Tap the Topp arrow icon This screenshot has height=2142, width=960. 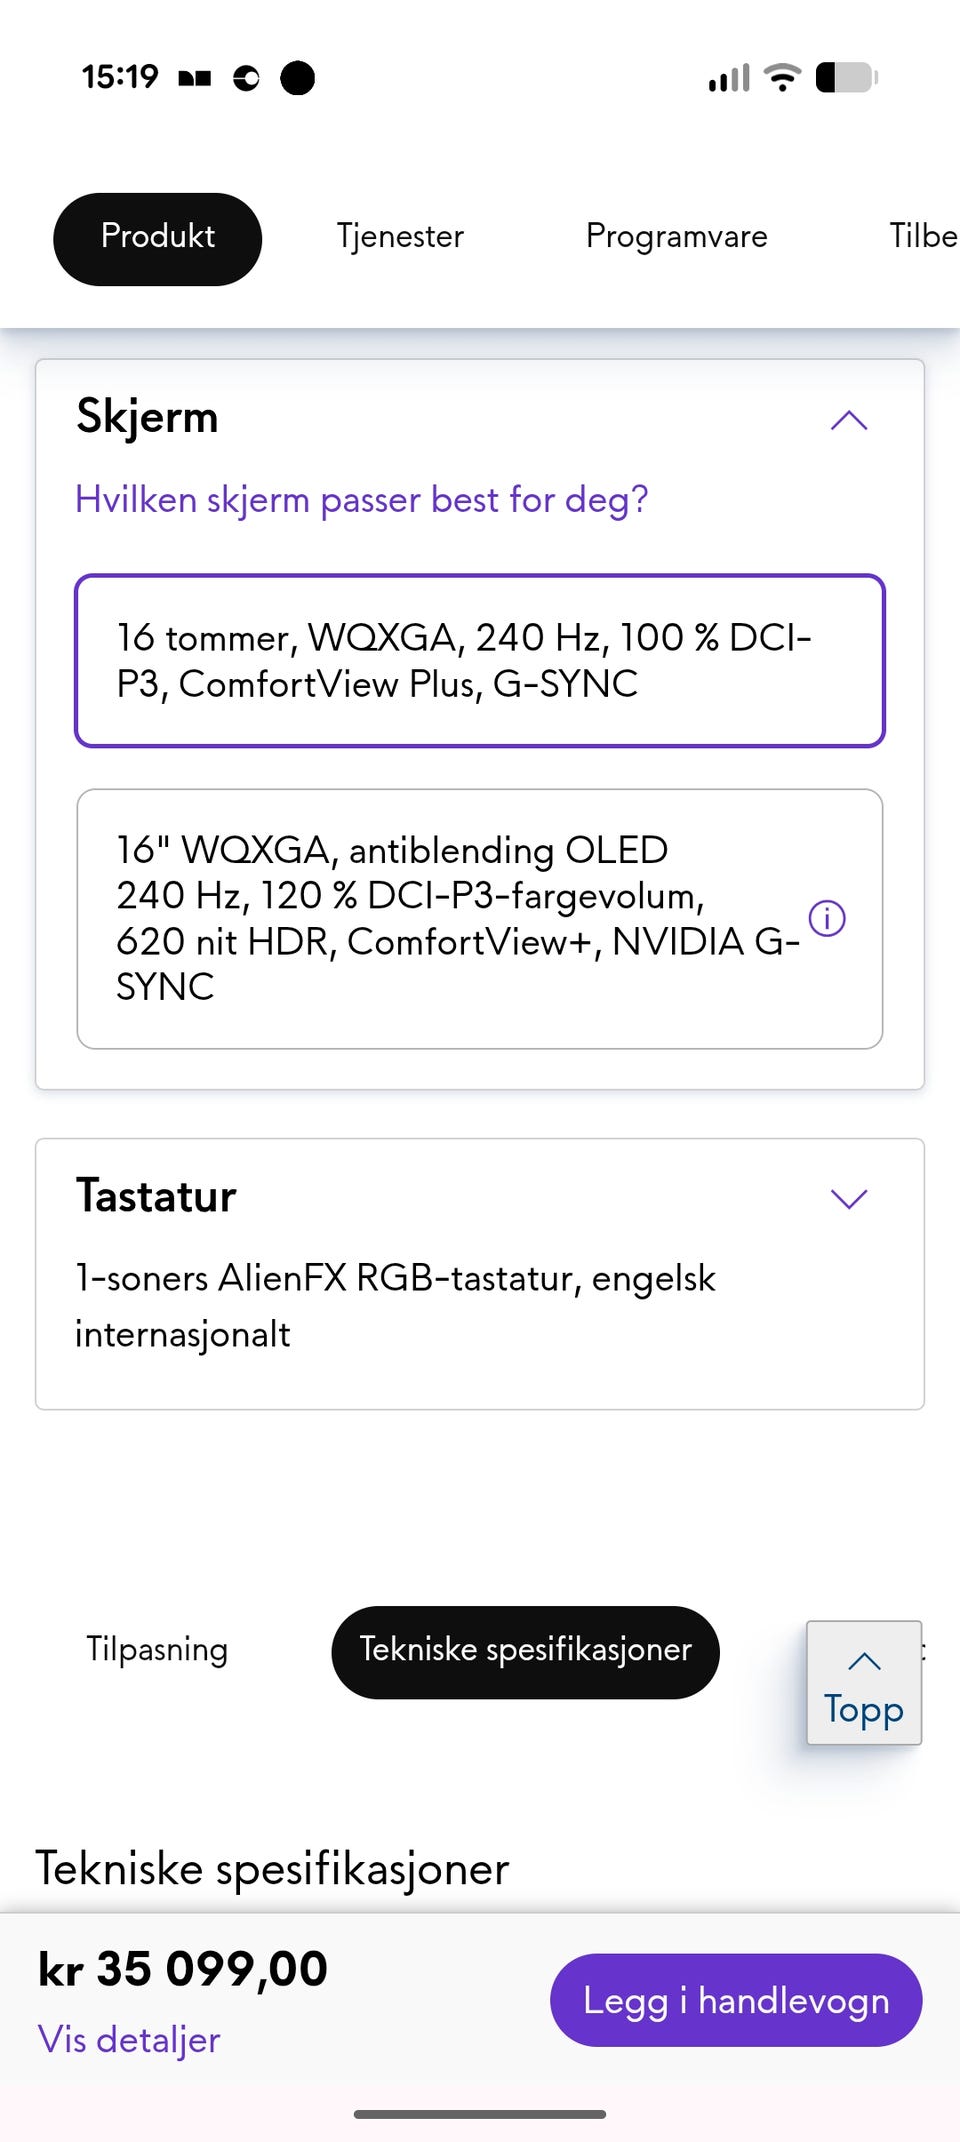864,1662
